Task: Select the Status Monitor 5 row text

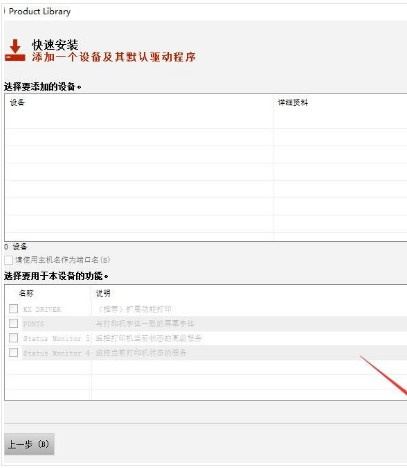Action: pyautogui.click(x=56, y=338)
